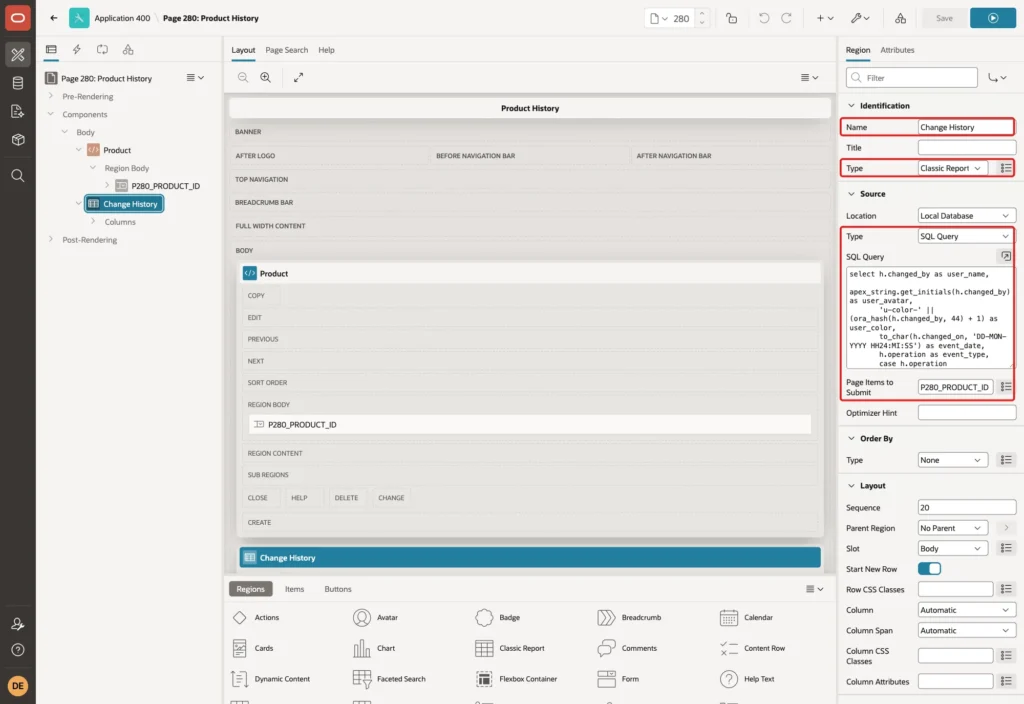This screenshot has width=1024, height=704.
Task: Select the Items gallery tab
Action: coord(295,588)
